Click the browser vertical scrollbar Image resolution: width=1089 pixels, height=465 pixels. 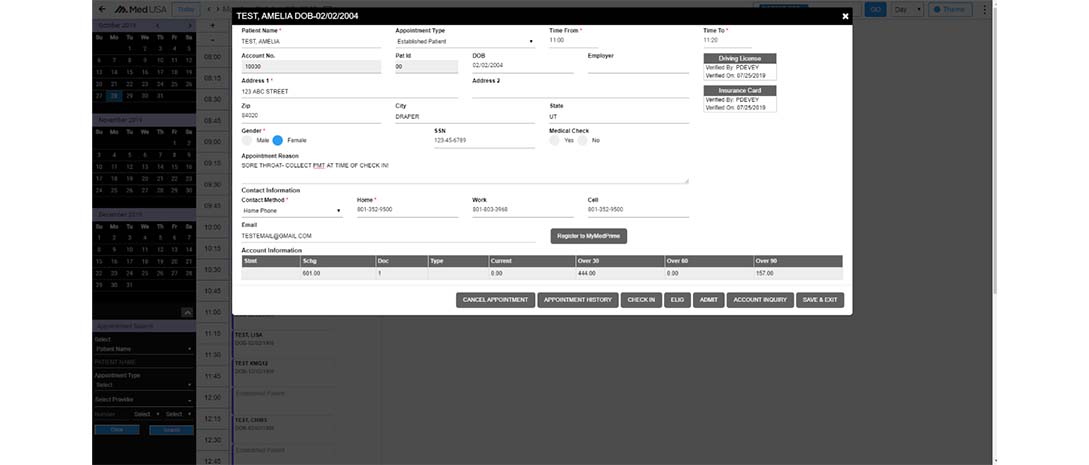[994, 149]
